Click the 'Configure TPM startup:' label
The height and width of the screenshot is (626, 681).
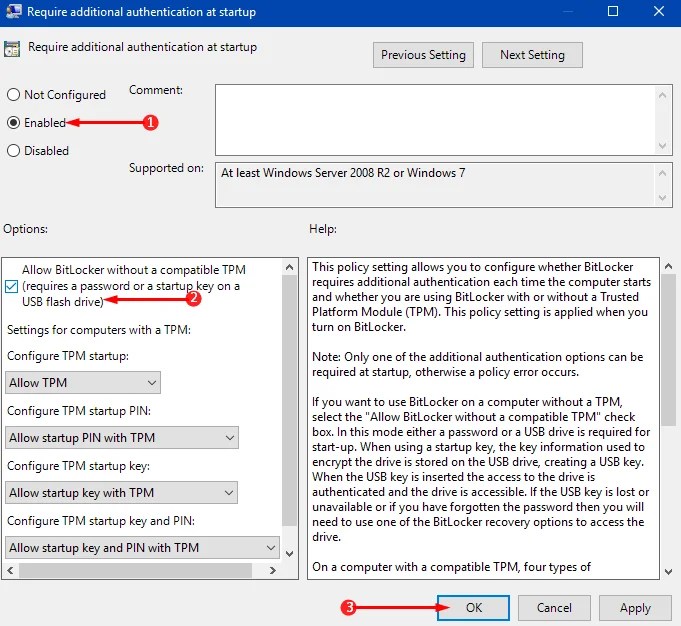[x=68, y=356]
